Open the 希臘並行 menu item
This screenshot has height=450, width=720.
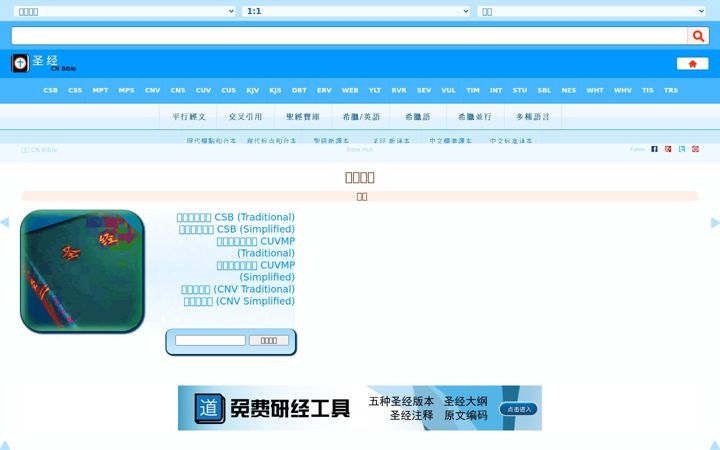(x=475, y=117)
